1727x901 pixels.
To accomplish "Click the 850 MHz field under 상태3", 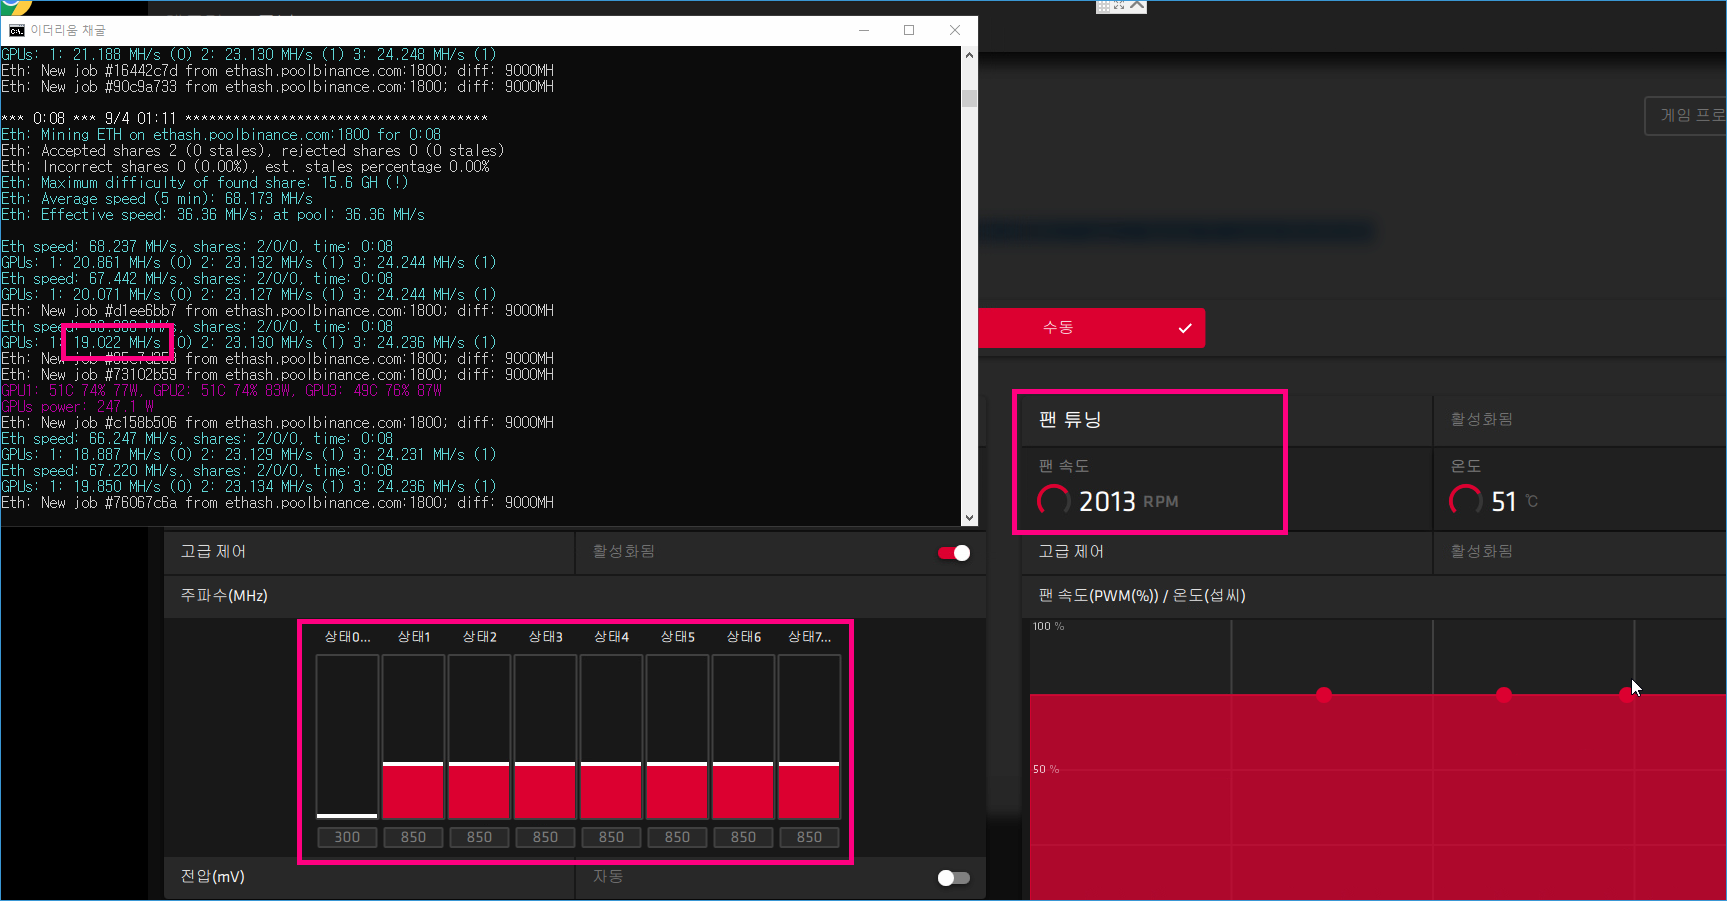I will (x=545, y=837).
